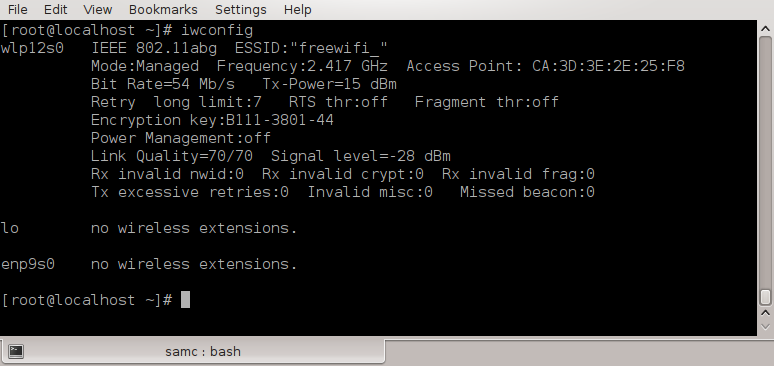Image resolution: width=774 pixels, height=366 pixels.
Task: Click the empty tab bar area
Action: coord(579,353)
